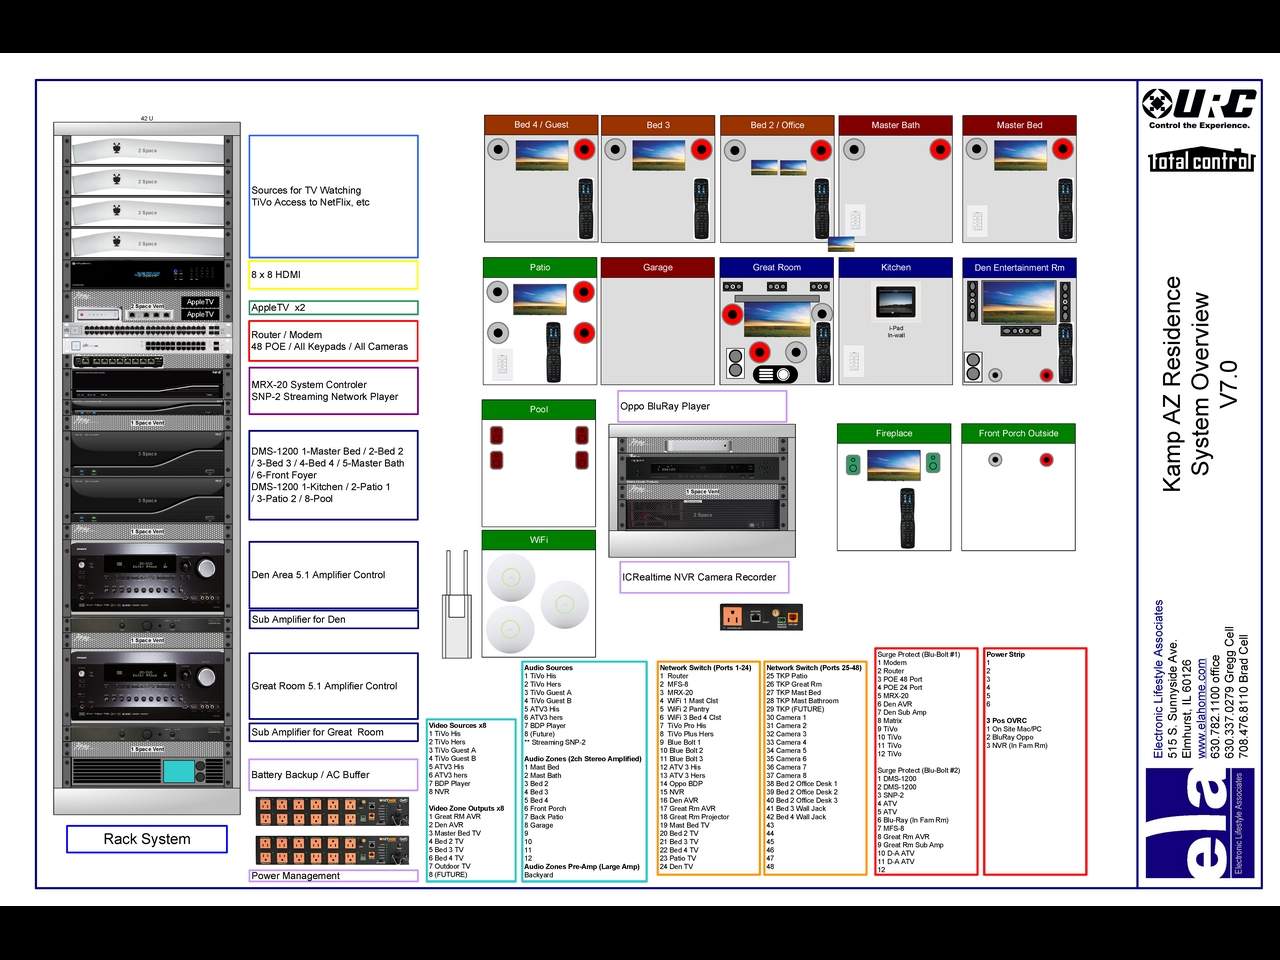Click the Battery Backup / AC Buffer label
The height and width of the screenshot is (960, 1280).
(x=333, y=775)
